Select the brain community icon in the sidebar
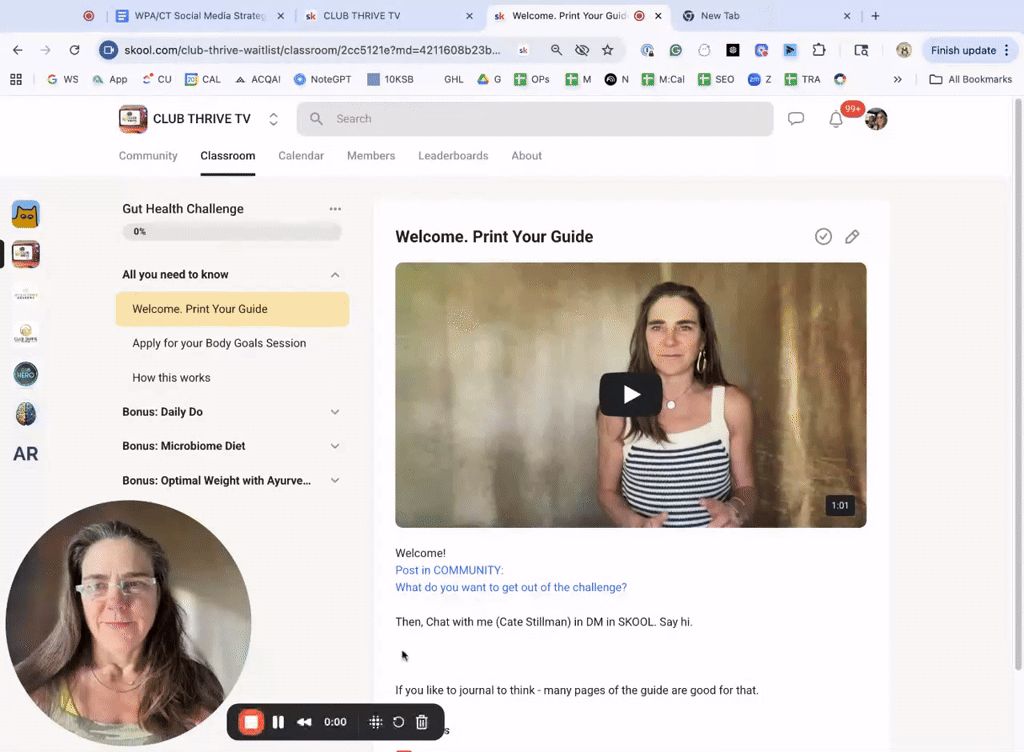The image size is (1024, 752). (x=25, y=414)
